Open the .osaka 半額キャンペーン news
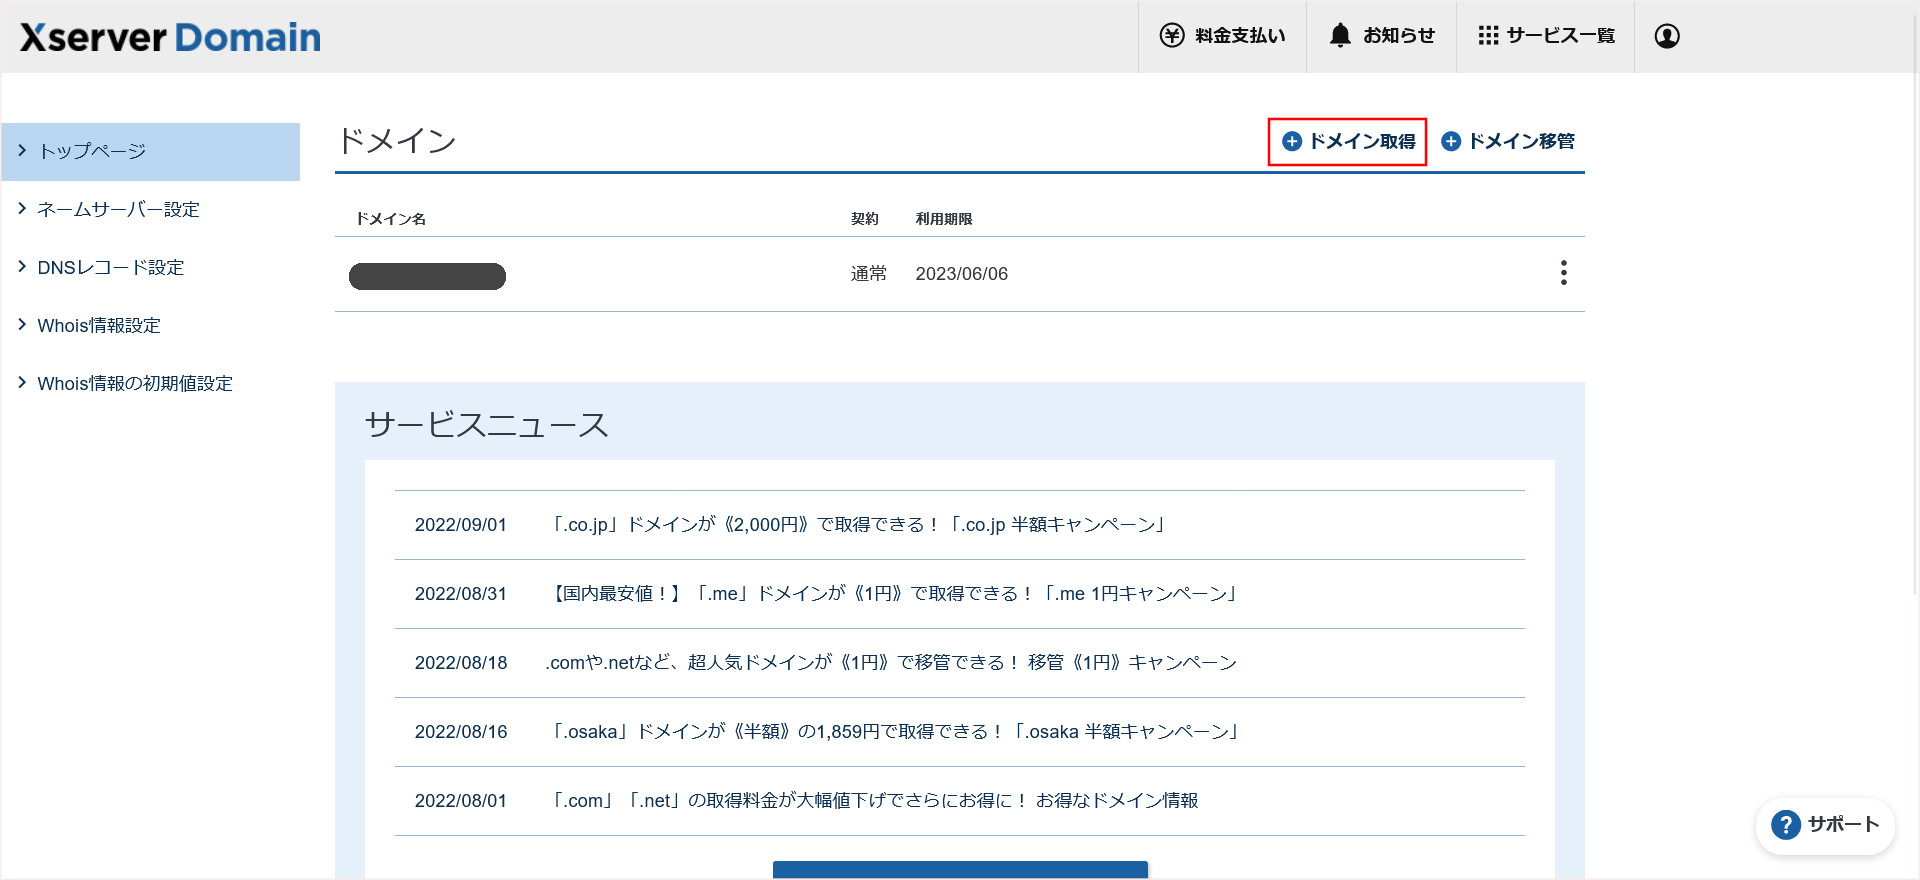The height and width of the screenshot is (880, 1920). pyautogui.click(x=895, y=732)
